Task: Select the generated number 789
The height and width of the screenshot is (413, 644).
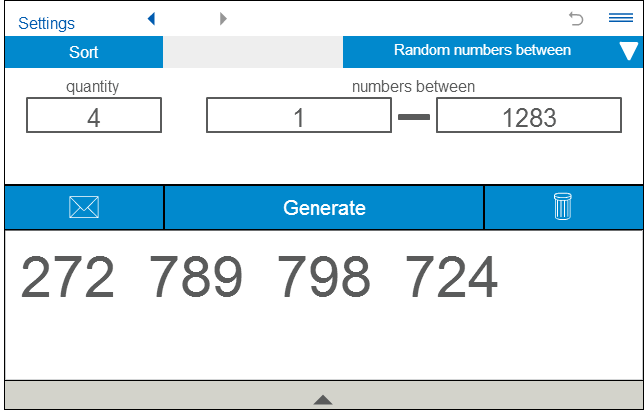Action: point(196,278)
